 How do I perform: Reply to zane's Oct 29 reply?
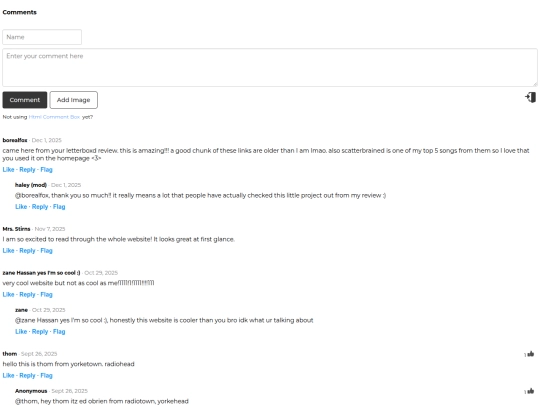pyautogui.click(x=40, y=331)
